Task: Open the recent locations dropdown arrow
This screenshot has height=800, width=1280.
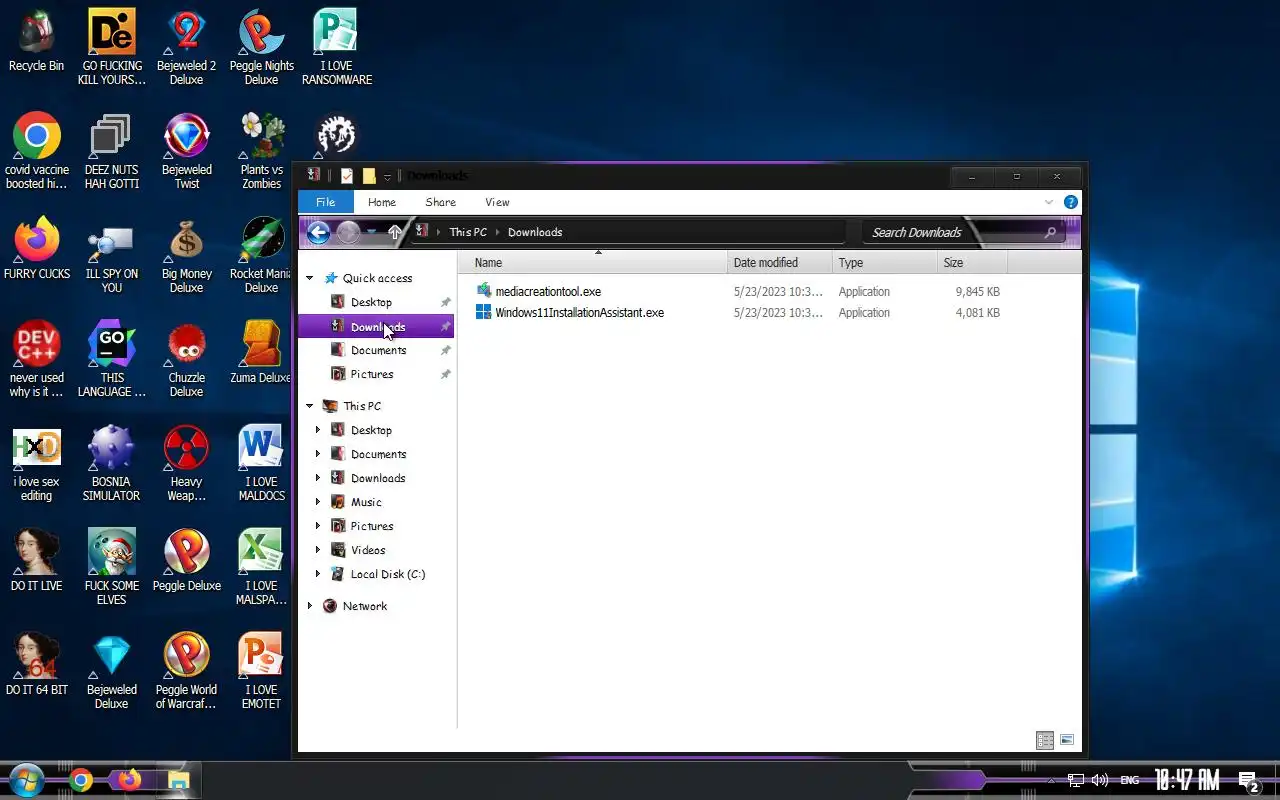Action: (371, 233)
